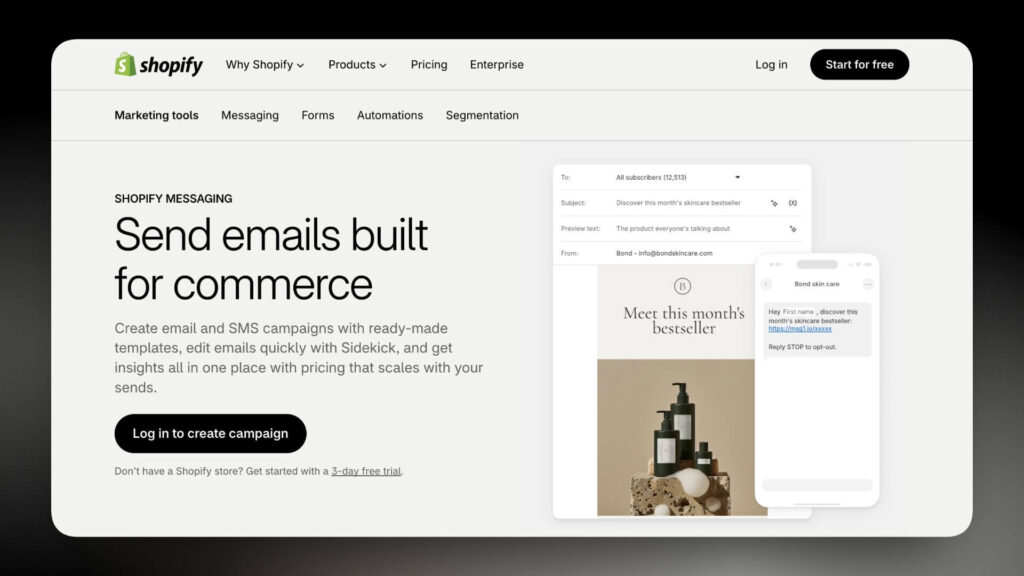Click the Log in link

coord(771,65)
